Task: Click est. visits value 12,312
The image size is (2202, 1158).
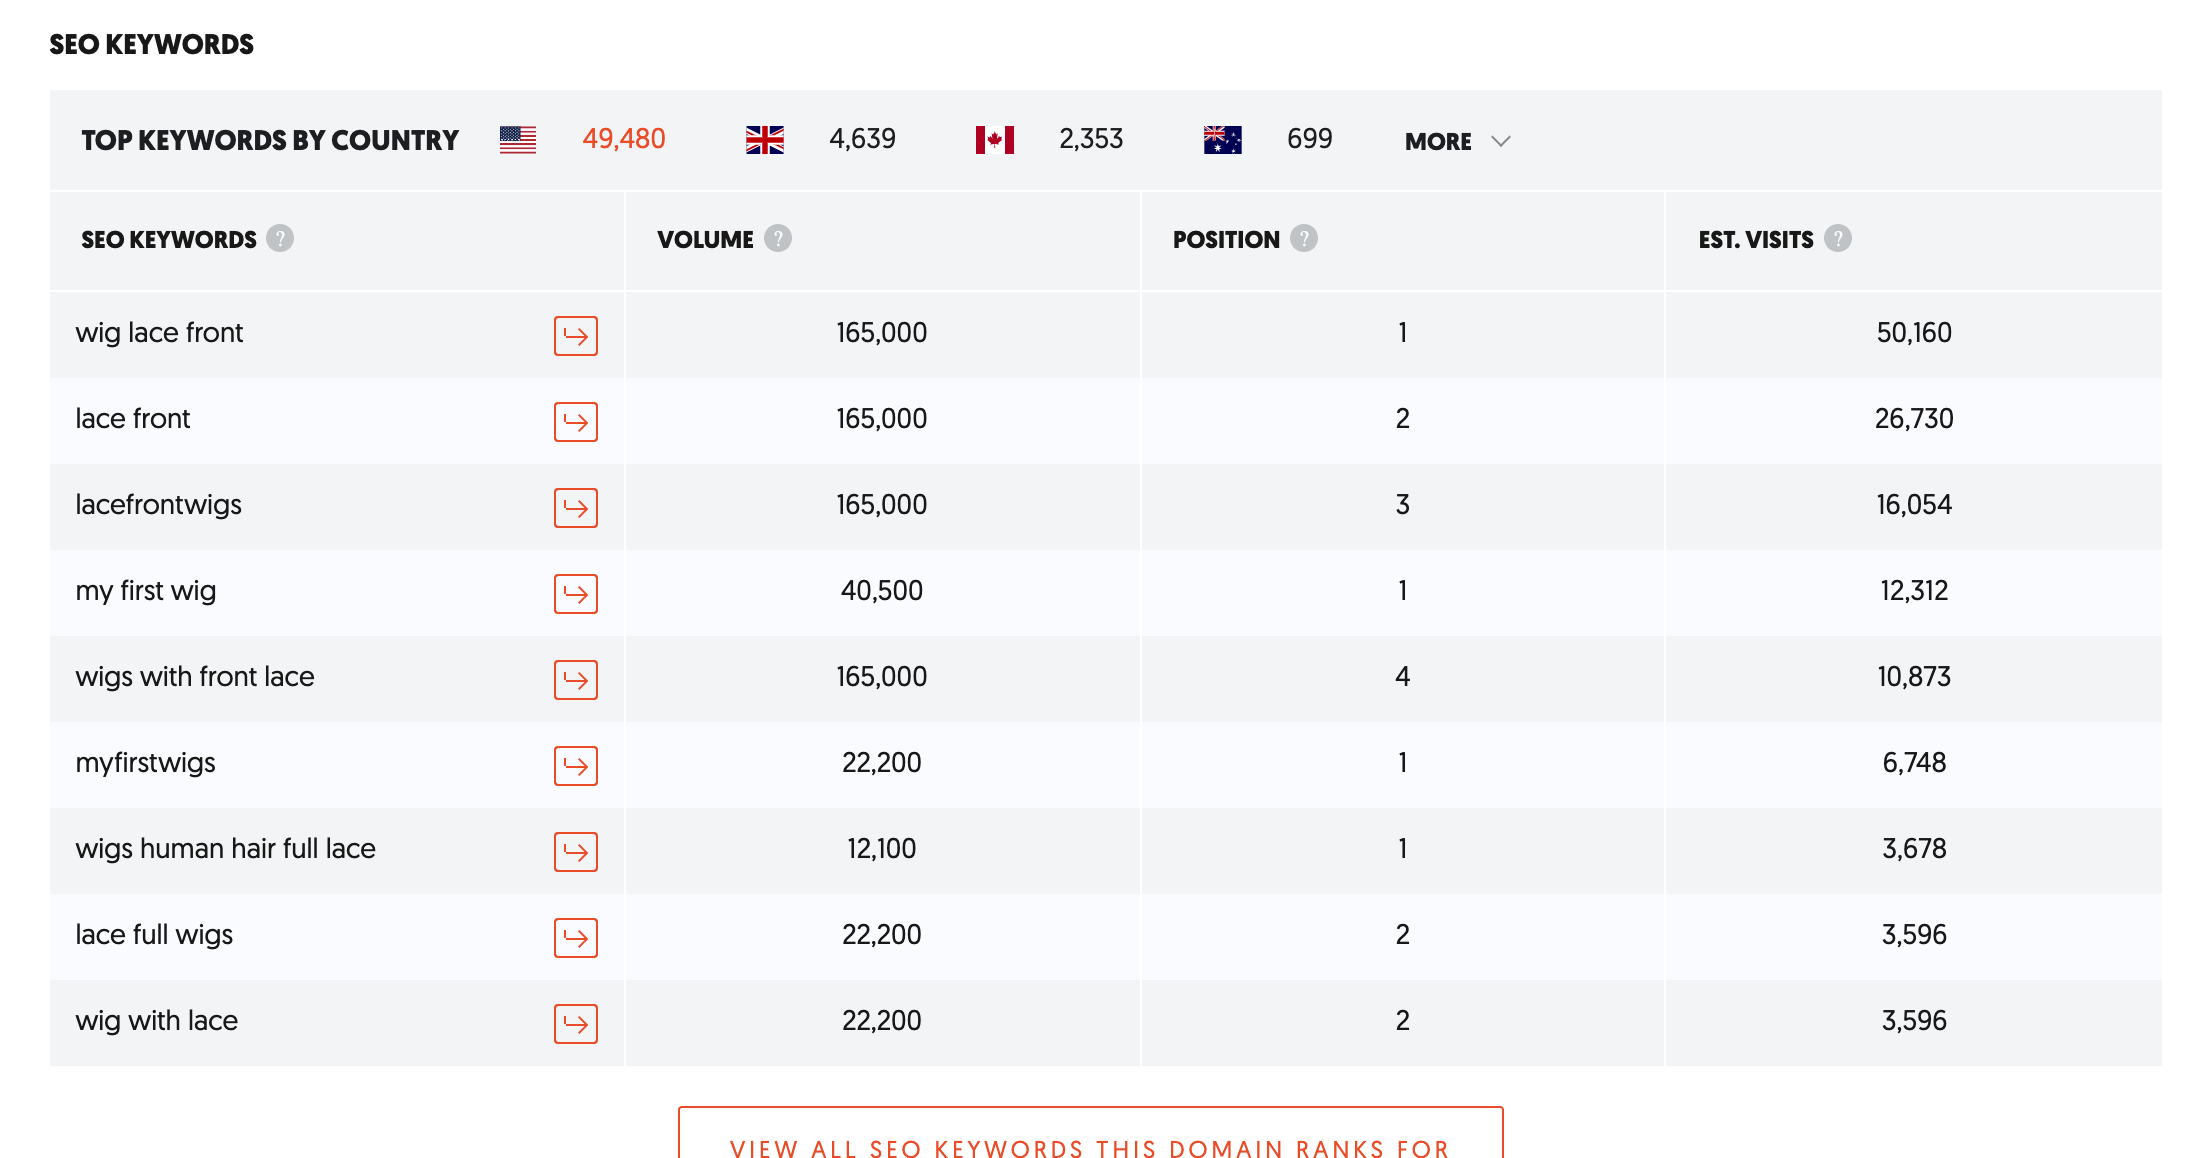Action: coord(1914,591)
